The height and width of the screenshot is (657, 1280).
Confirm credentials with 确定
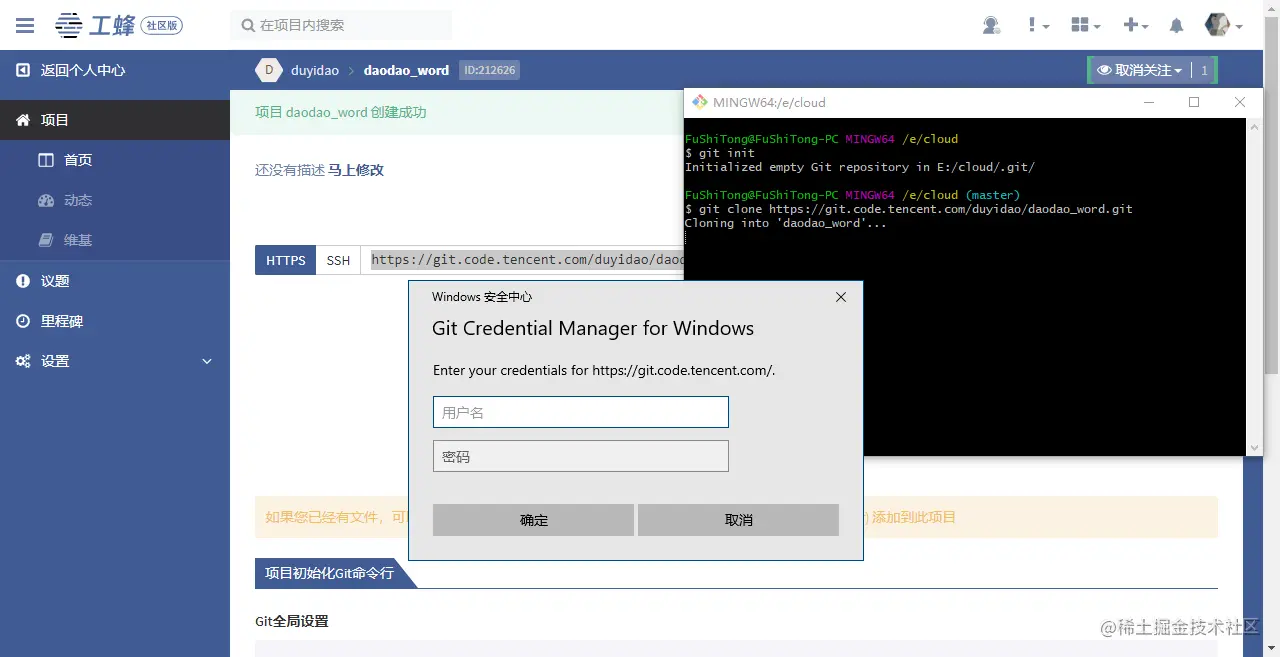coord(534,520)
